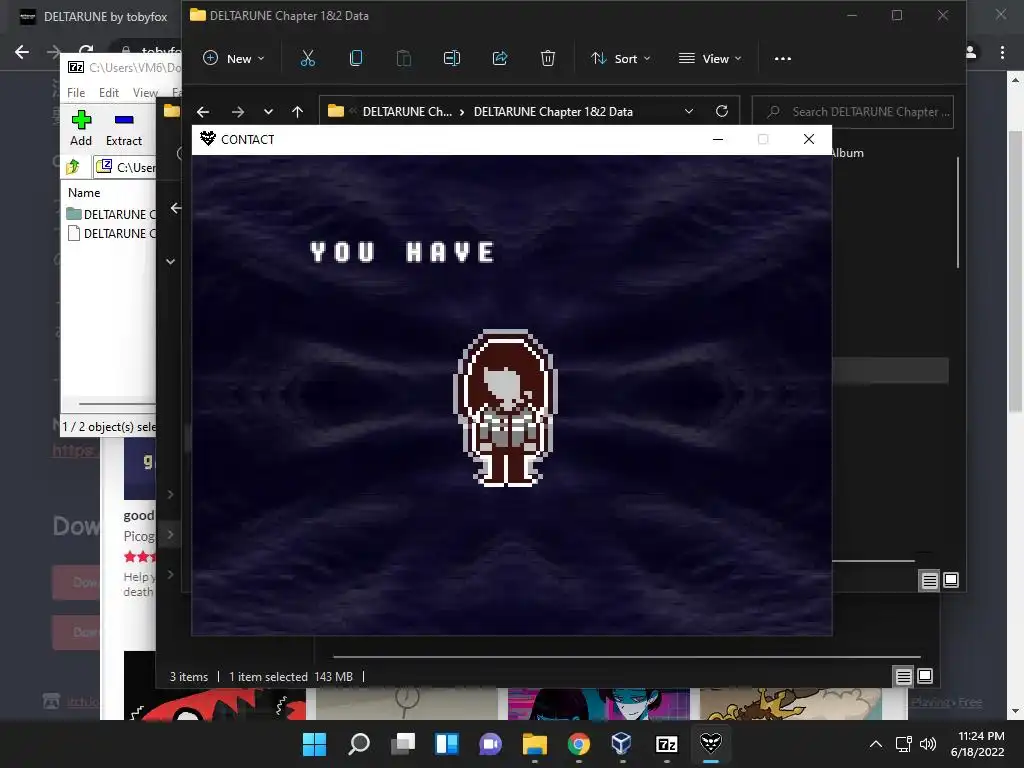Click the Chrome profile avatar icon

pos(972,52)
